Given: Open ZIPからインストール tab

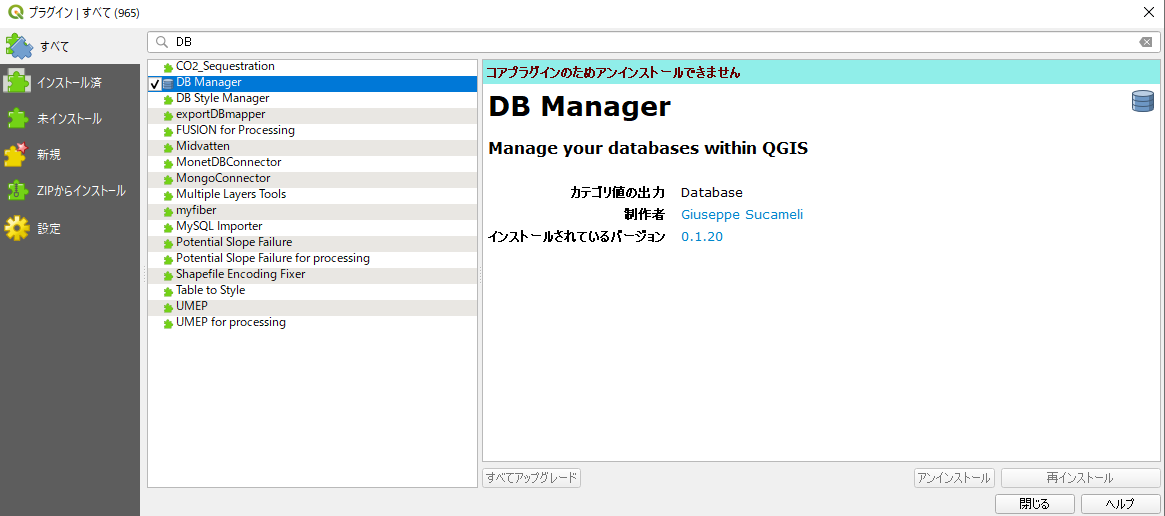Looking at the screenshot, I should pyautogui.click(x=81, y=191).
